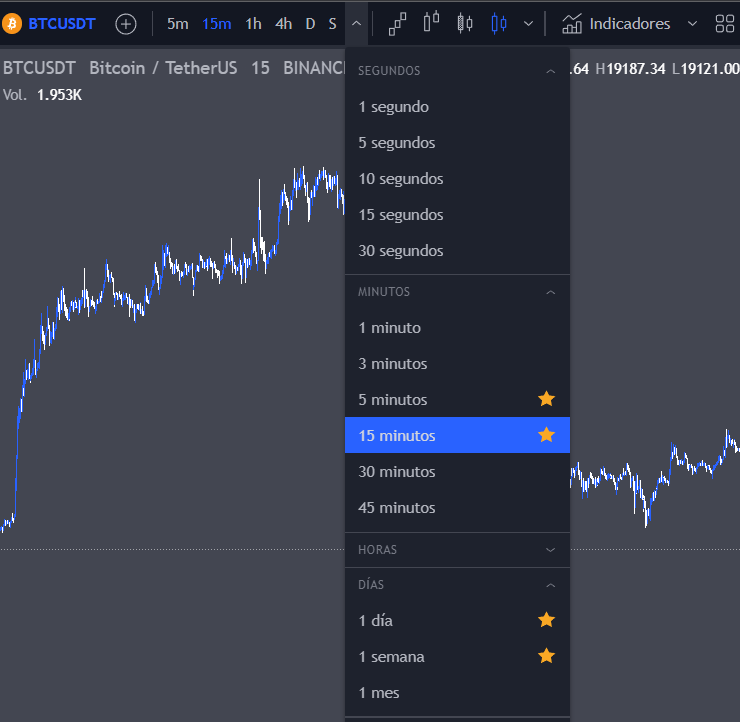Image resolution: width=740 pixels, height=722 pixels.
Task: Select 10 segundos interval
Action: (x=457, y=179)
